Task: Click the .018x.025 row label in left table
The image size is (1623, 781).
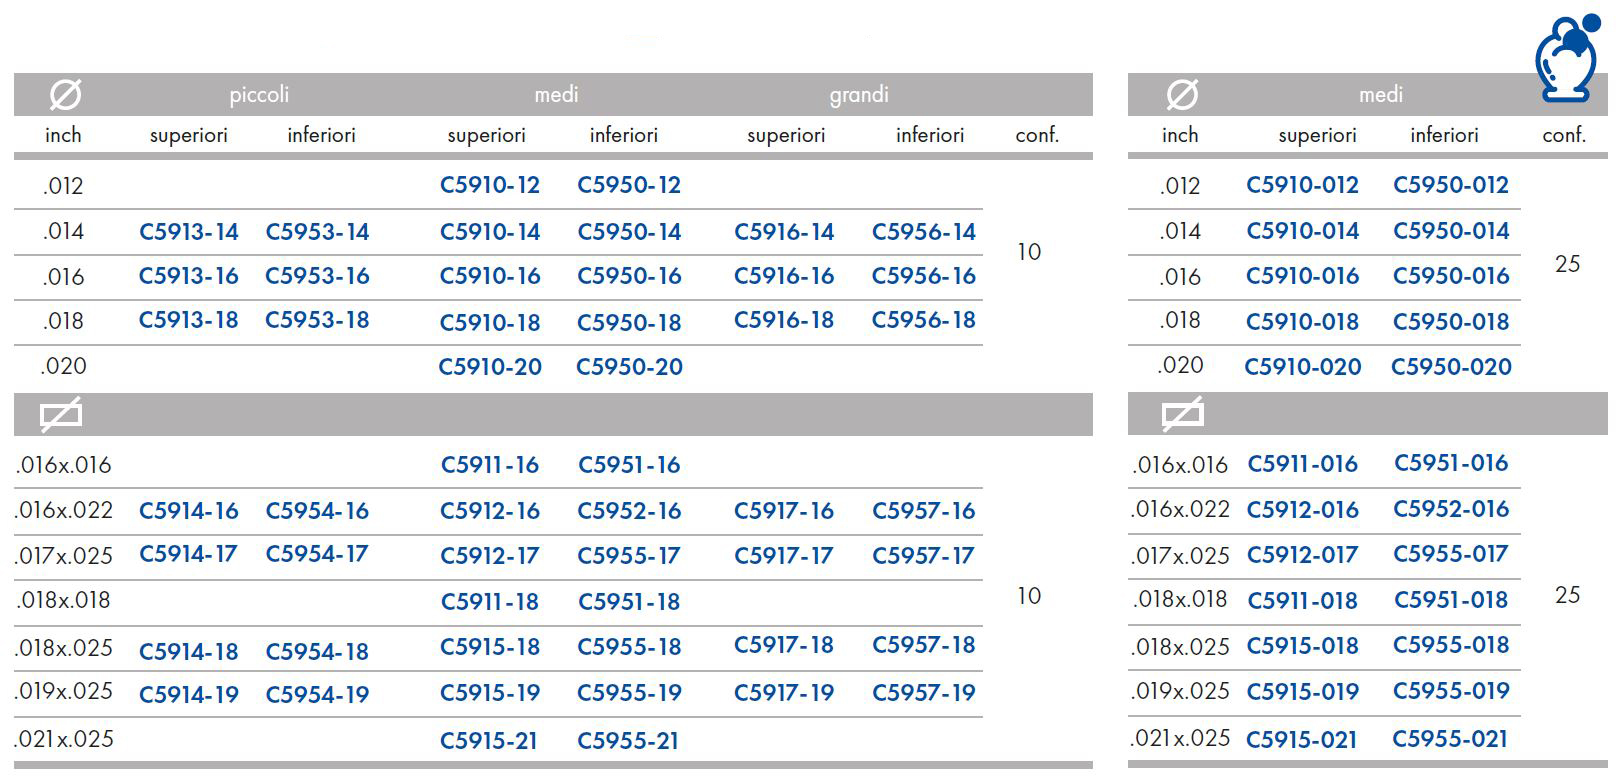Action: [64, 648]
